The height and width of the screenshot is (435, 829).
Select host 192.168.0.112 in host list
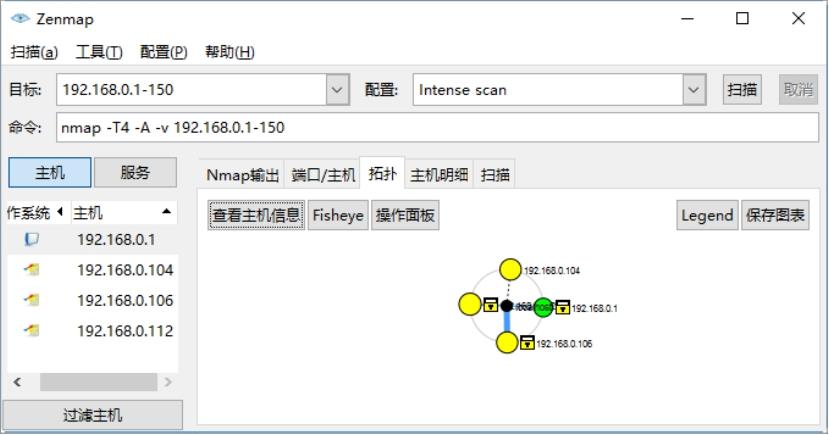[x=93, y=331]
